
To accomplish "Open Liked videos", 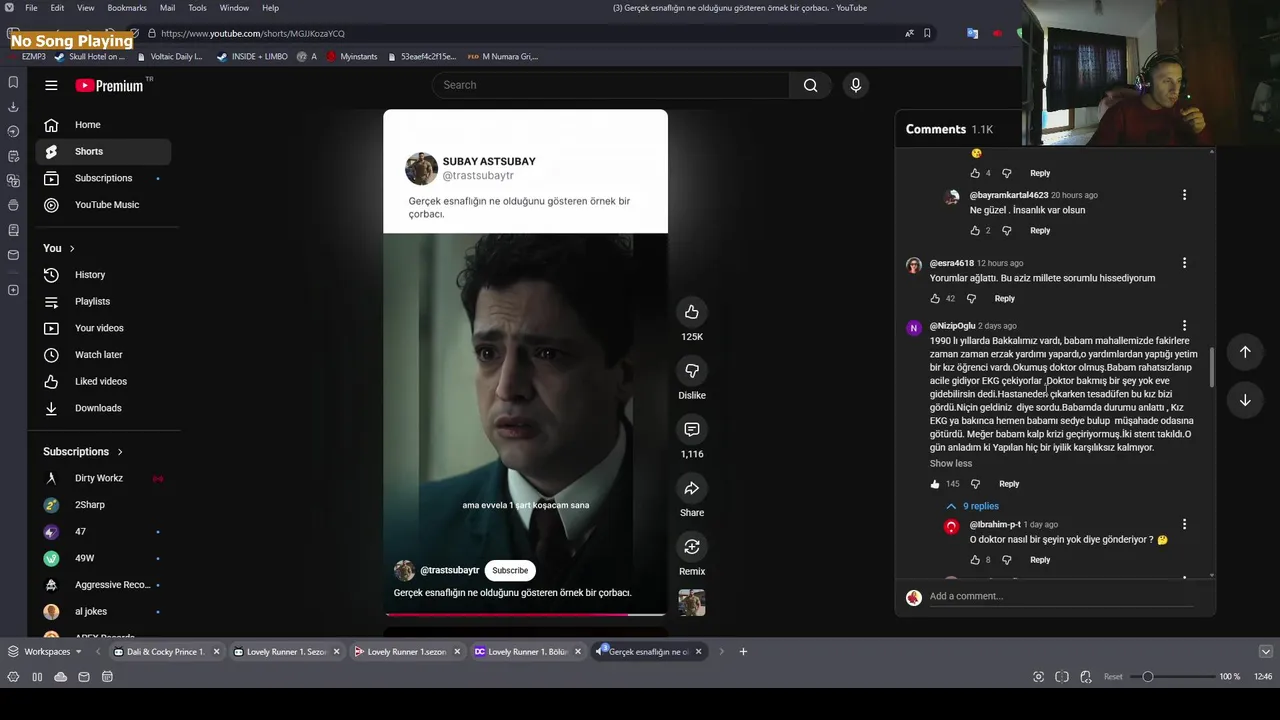I will click(x=103, y=381).
